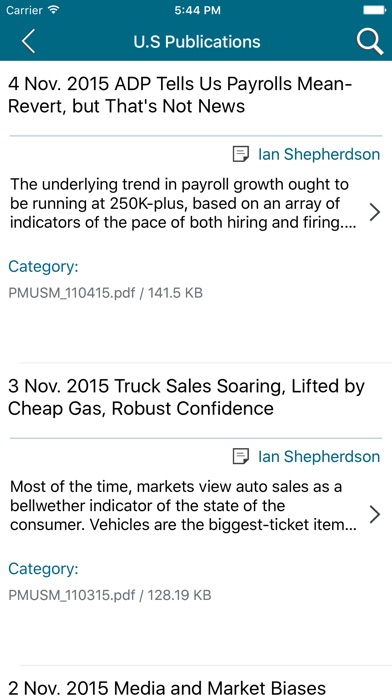Open first Ian Shepherdson author link
Viewport: 392px width, 696px height.
coord(319,154)
